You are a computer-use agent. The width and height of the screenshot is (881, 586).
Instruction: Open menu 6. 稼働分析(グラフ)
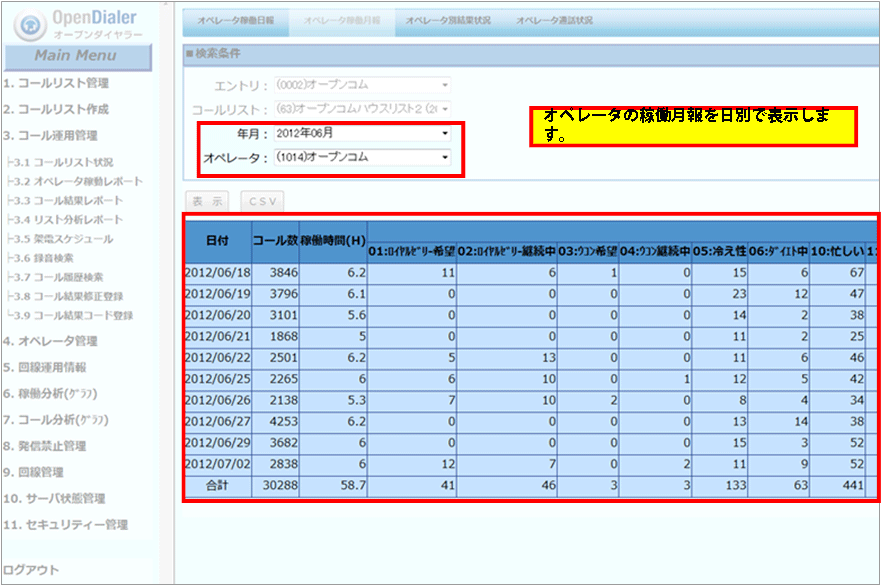point(50,394)
